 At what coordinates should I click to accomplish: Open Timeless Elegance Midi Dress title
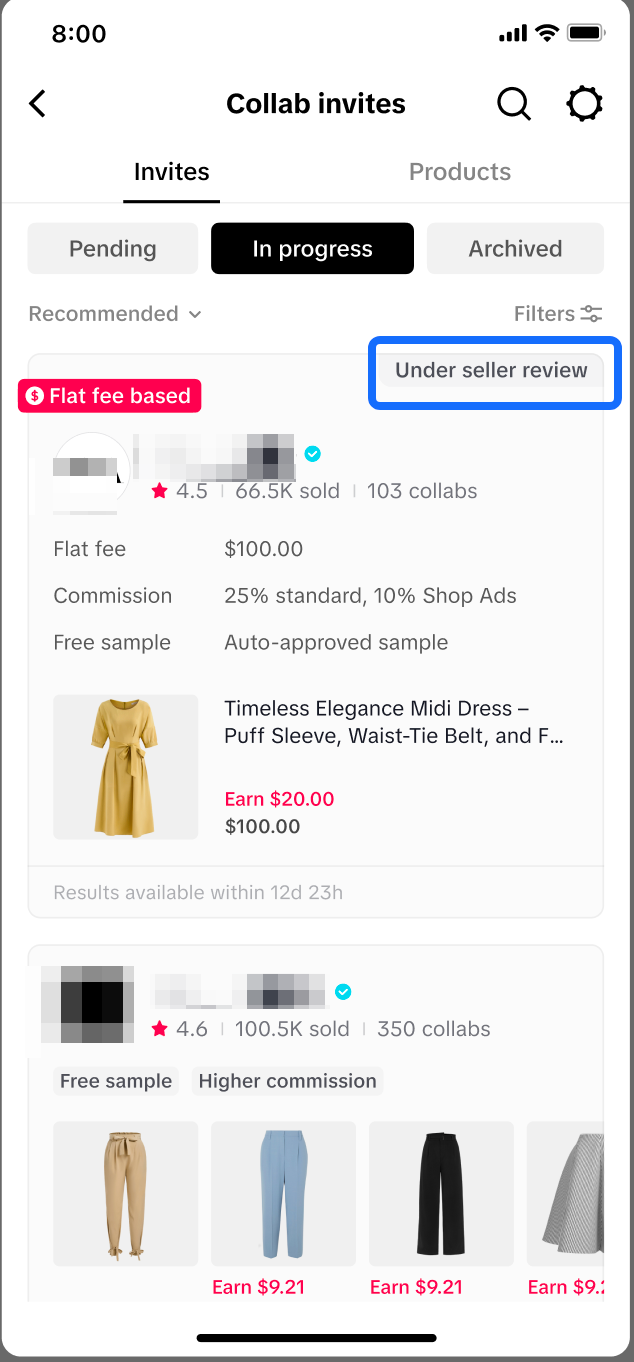pyautogui.click(x=394, y=723)
